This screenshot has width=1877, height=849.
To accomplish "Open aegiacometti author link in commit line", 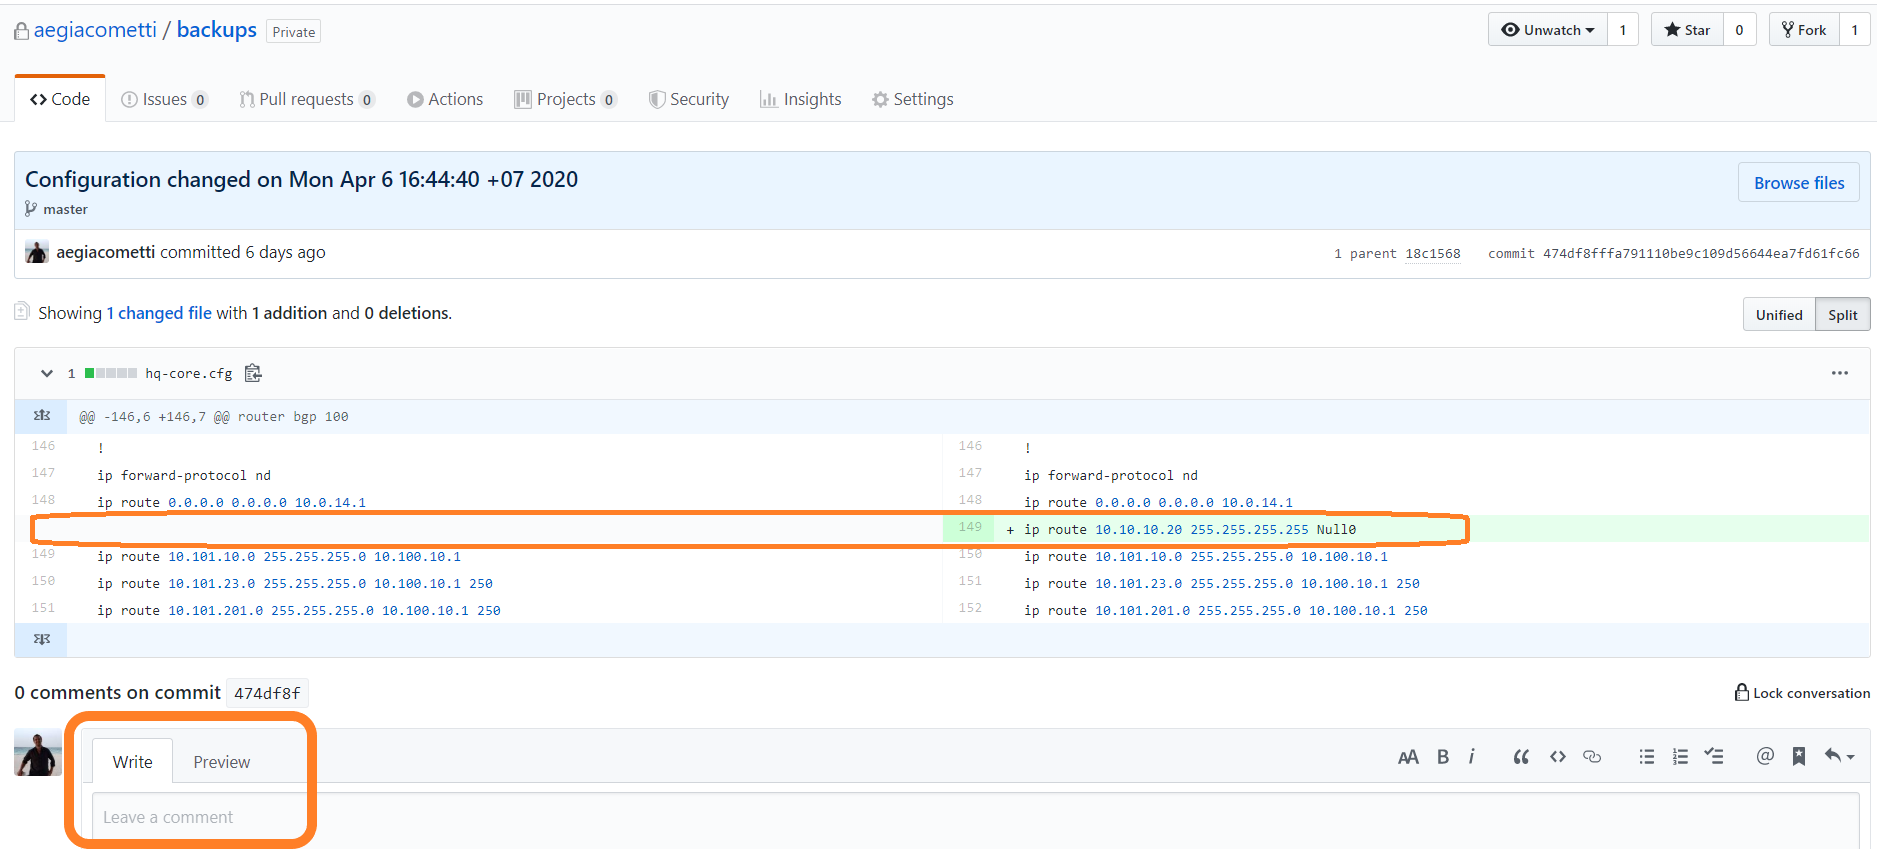I will coord(105,252).
